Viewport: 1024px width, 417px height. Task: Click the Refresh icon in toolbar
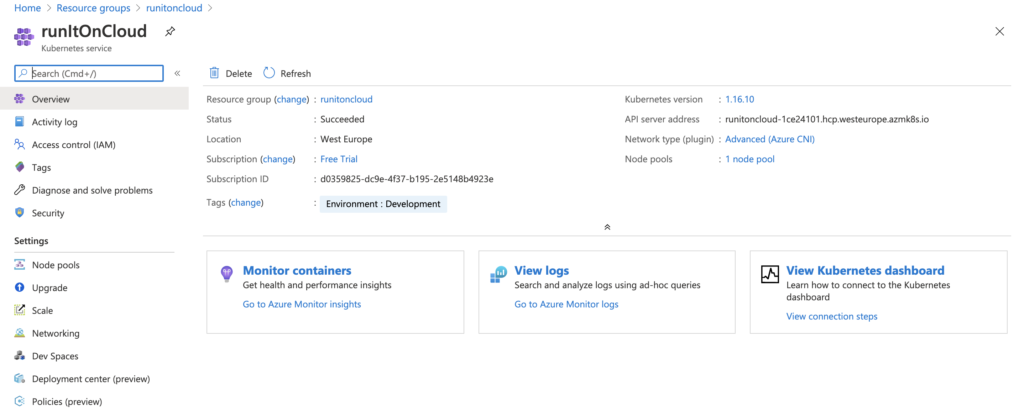click(x=269, y=73)
